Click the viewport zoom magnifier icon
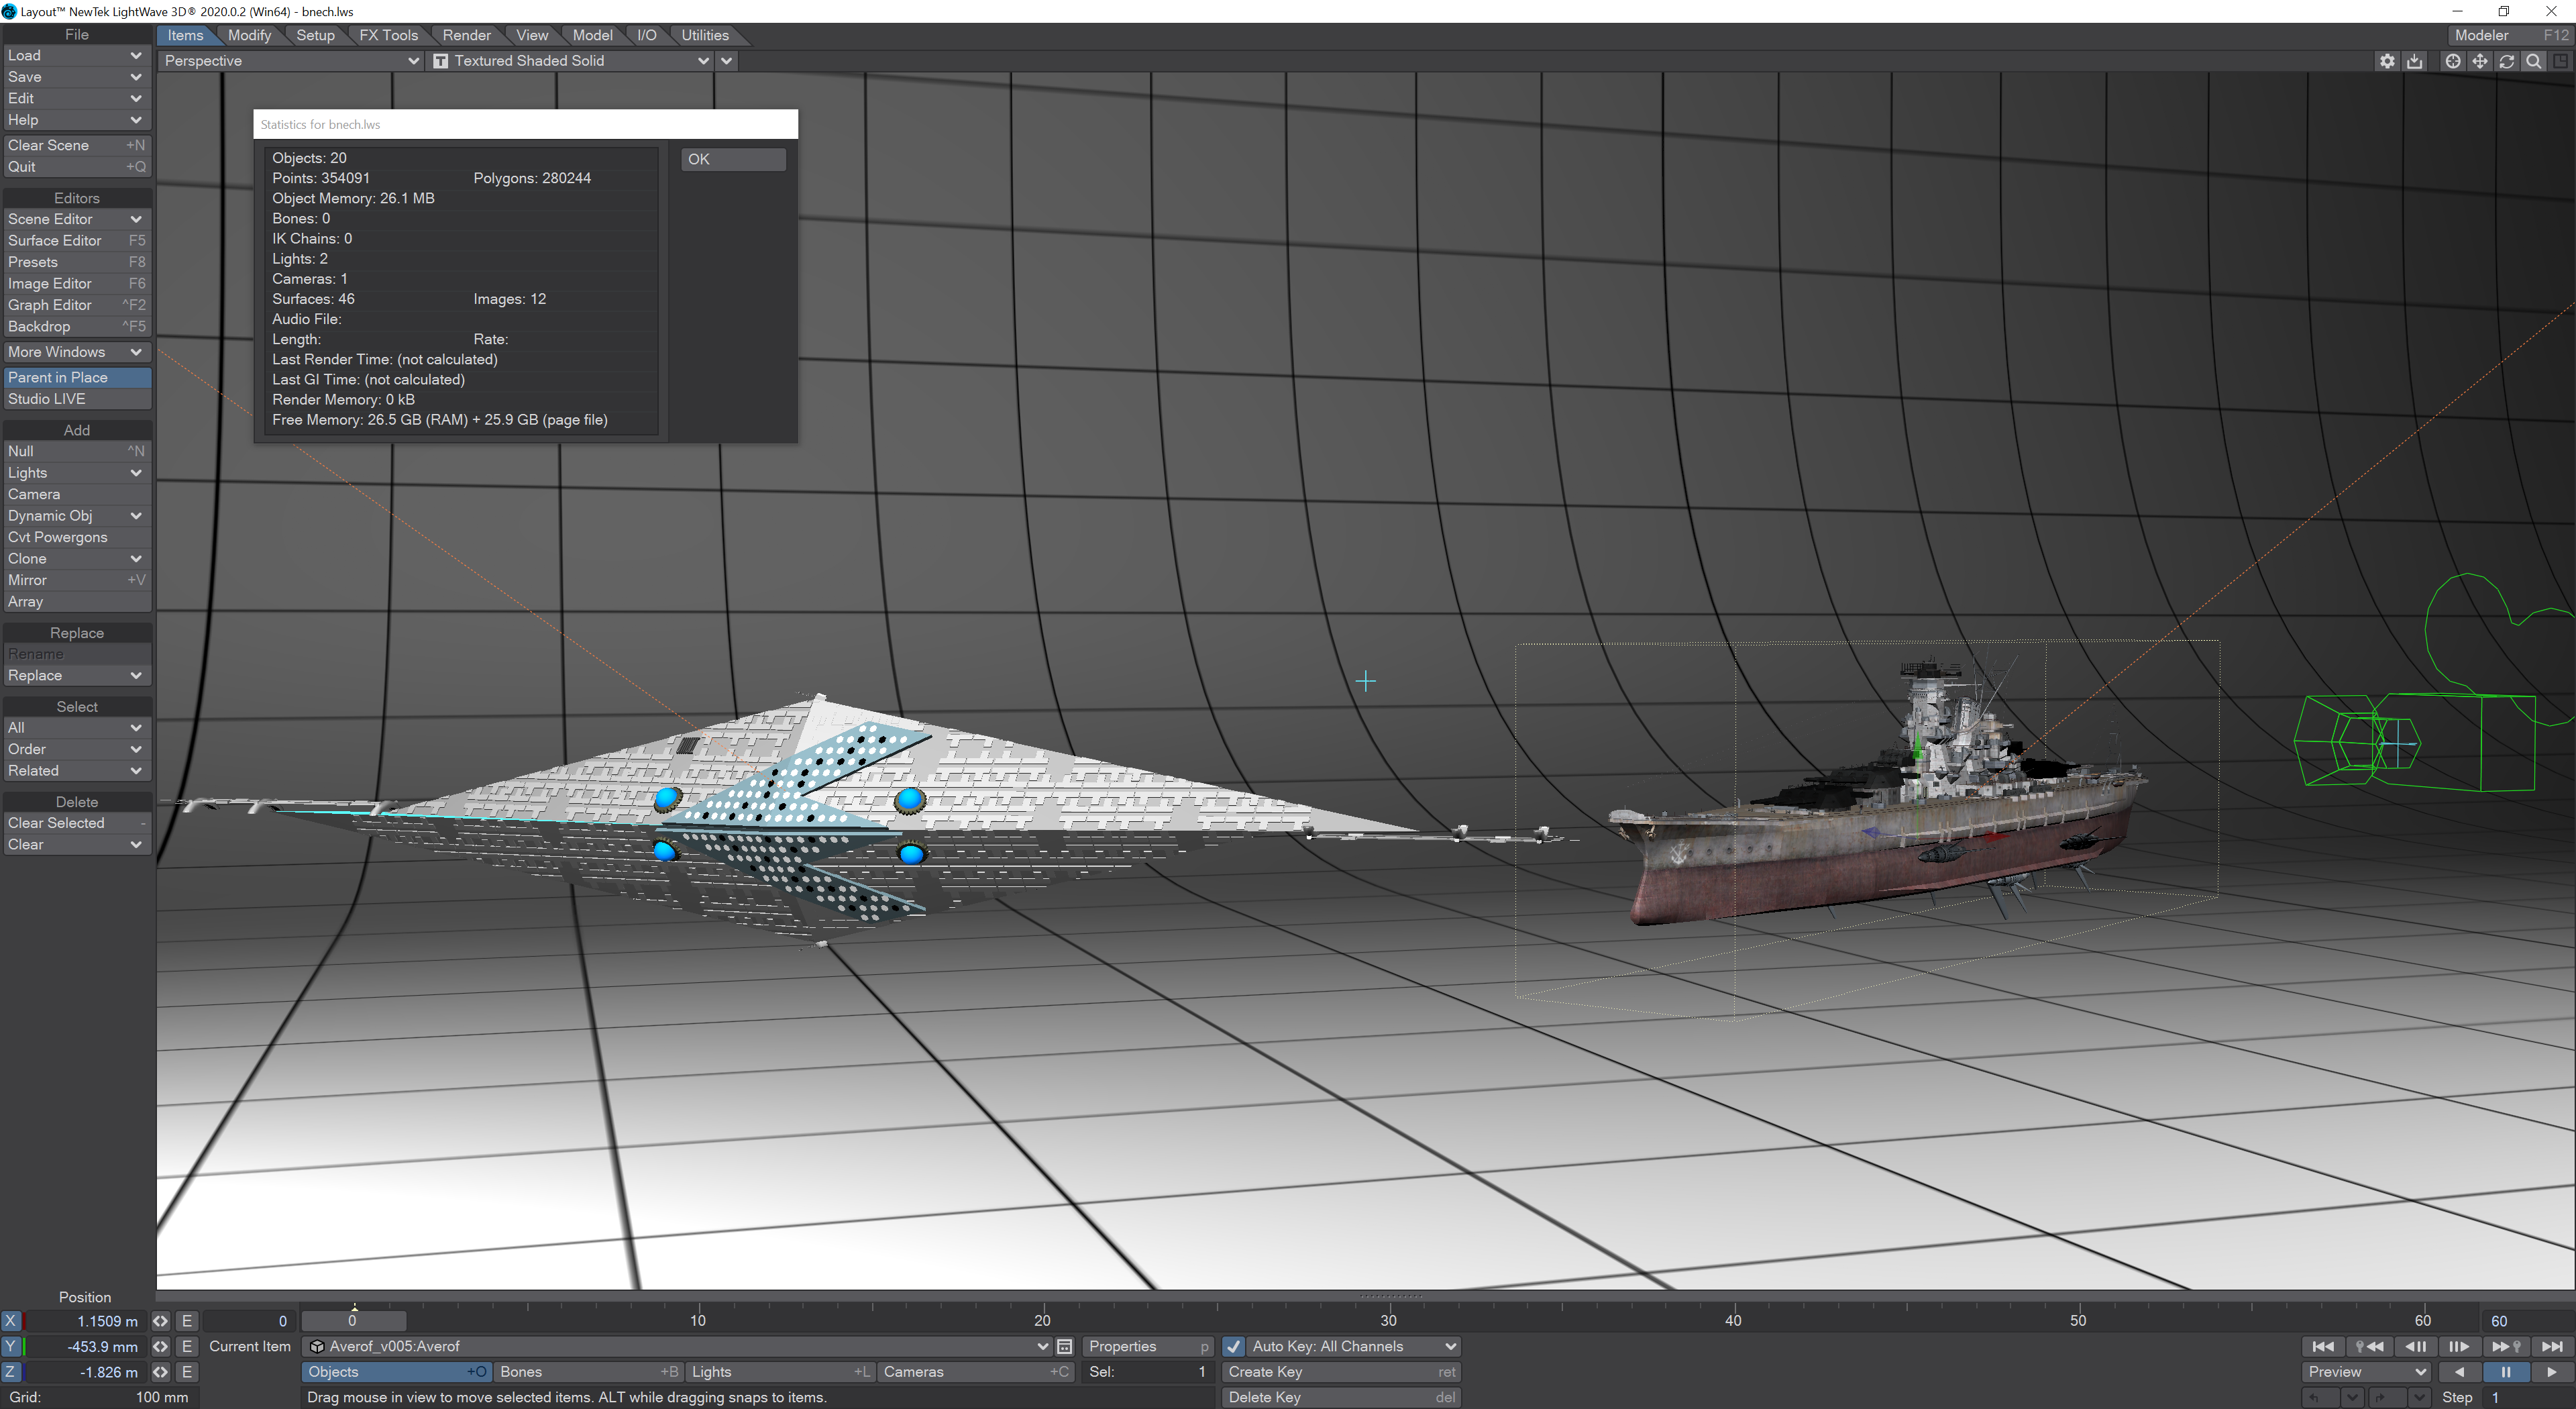This screenshot has width=2576, height=1409. tap(2534, 61)
